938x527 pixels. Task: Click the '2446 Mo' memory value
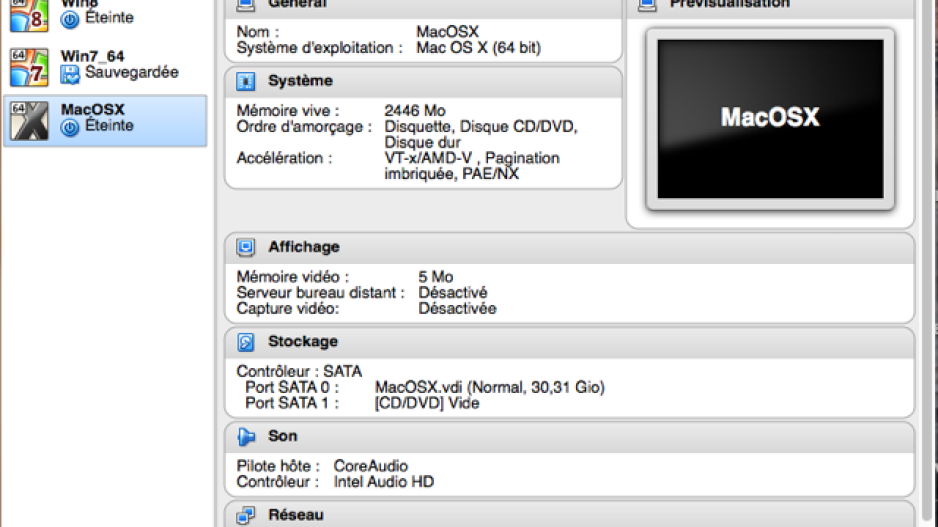(x=415, y=111)
